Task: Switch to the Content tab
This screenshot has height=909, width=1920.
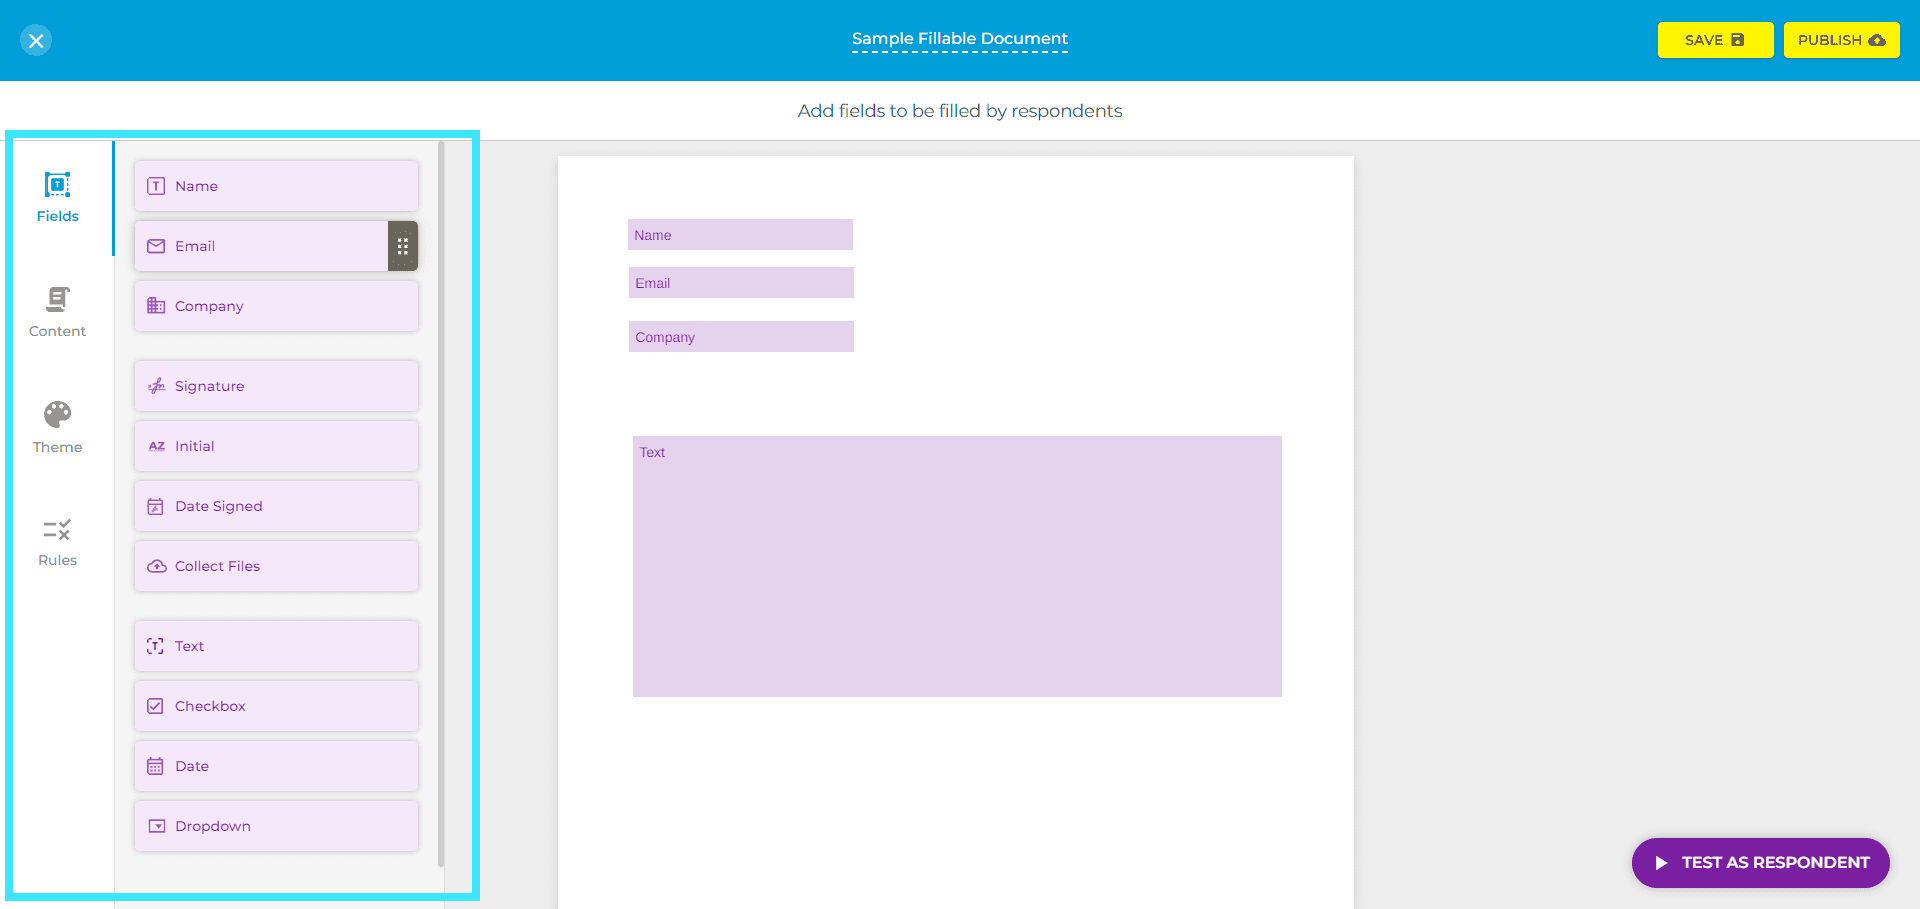Action: coord(58,312)
